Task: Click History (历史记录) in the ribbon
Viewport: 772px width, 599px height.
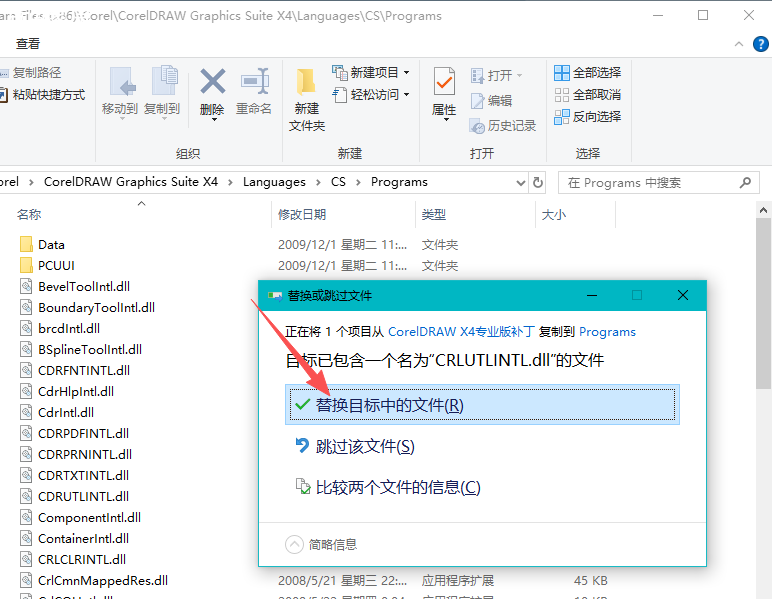Action: (x=503, y=126)
